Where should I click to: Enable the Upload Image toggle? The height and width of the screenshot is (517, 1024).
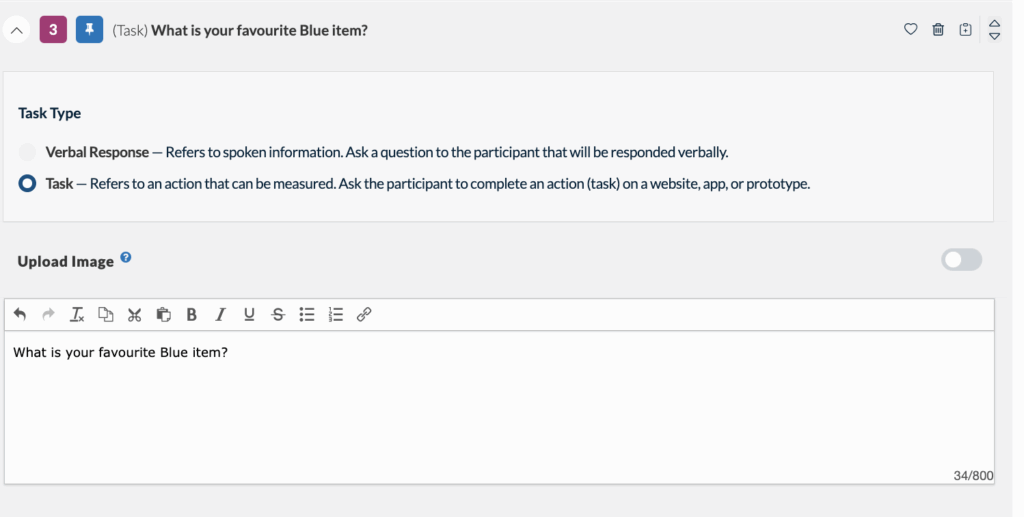point(961,260)
